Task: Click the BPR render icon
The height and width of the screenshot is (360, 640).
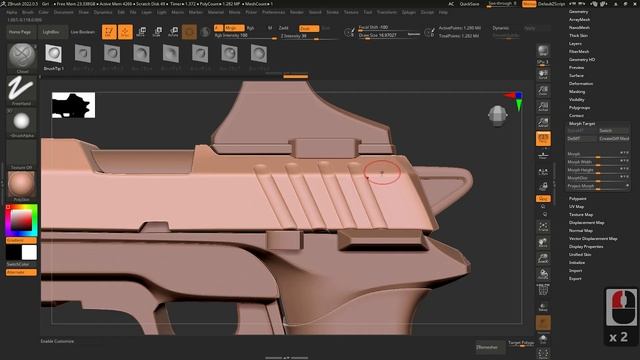Action: (x=543, y=51)
